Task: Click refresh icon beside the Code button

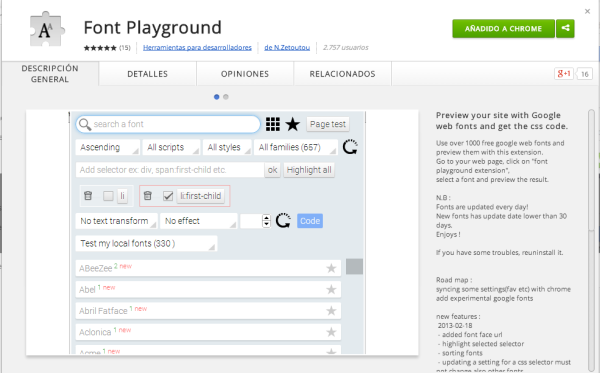Action: click(283, 221)
